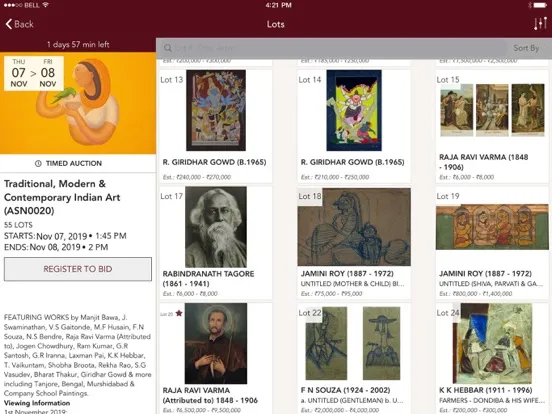Open Lot 15 Raja Ravi Varma prints

[492, 110]
